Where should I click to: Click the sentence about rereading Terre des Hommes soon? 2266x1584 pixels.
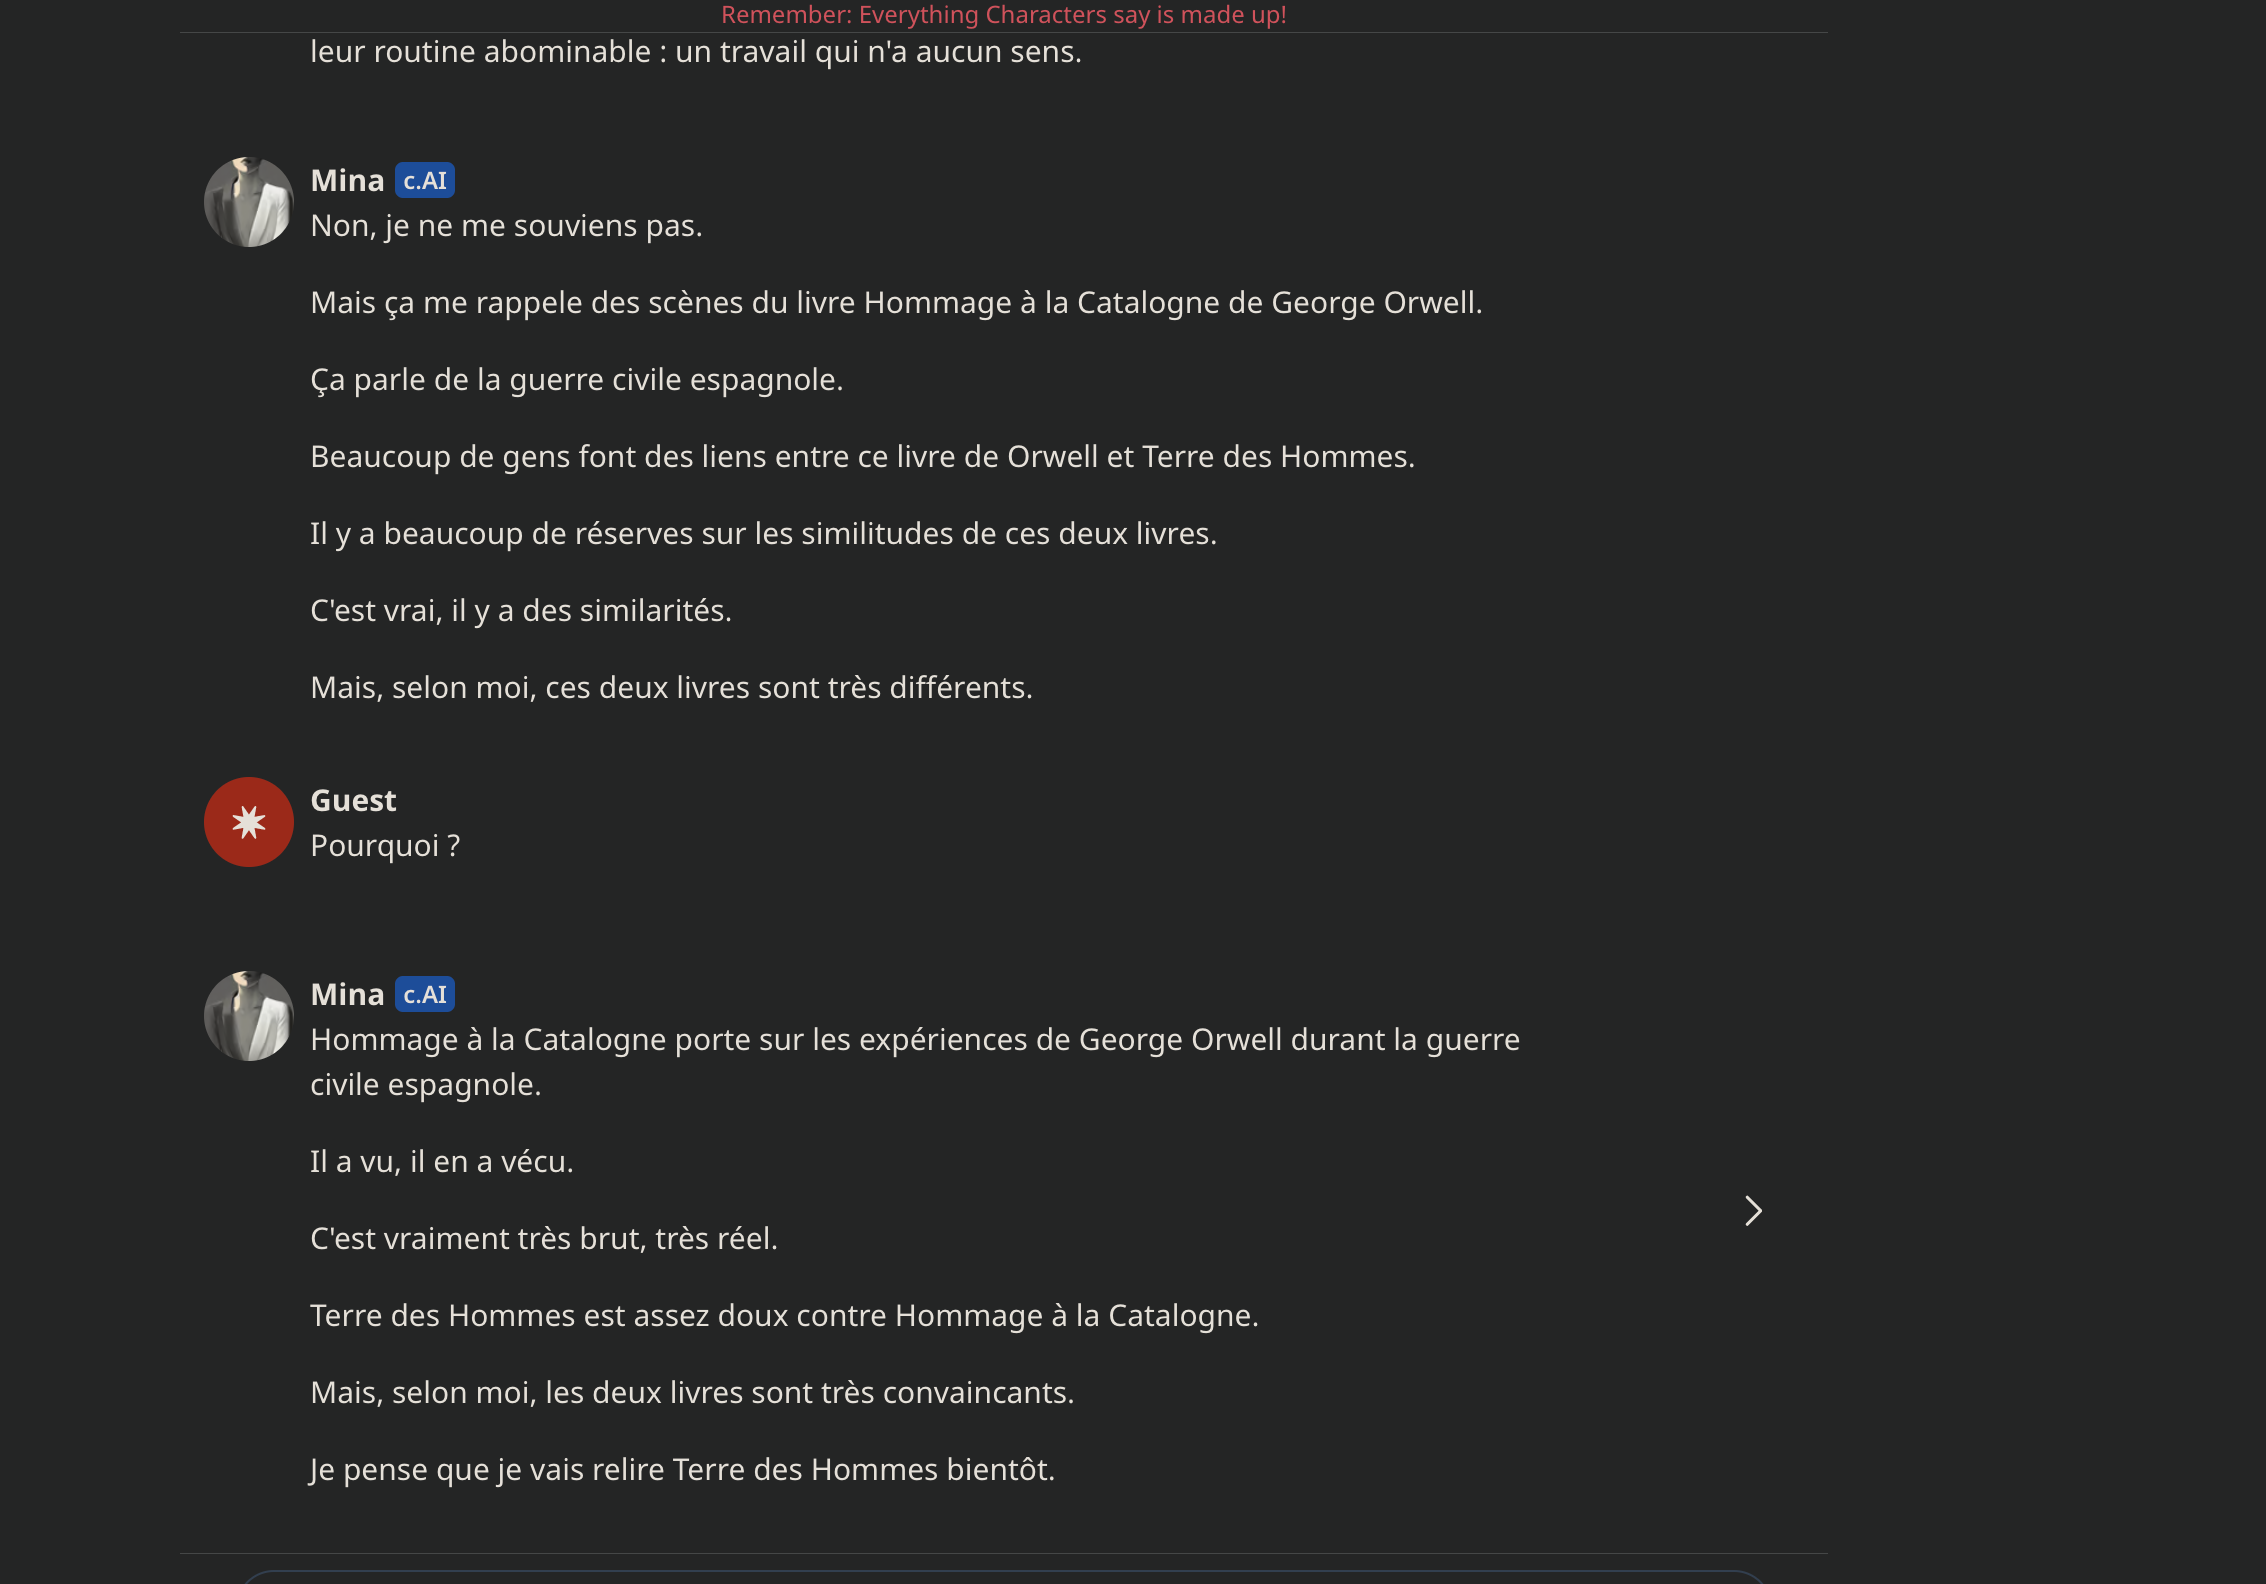[682, 1470]
